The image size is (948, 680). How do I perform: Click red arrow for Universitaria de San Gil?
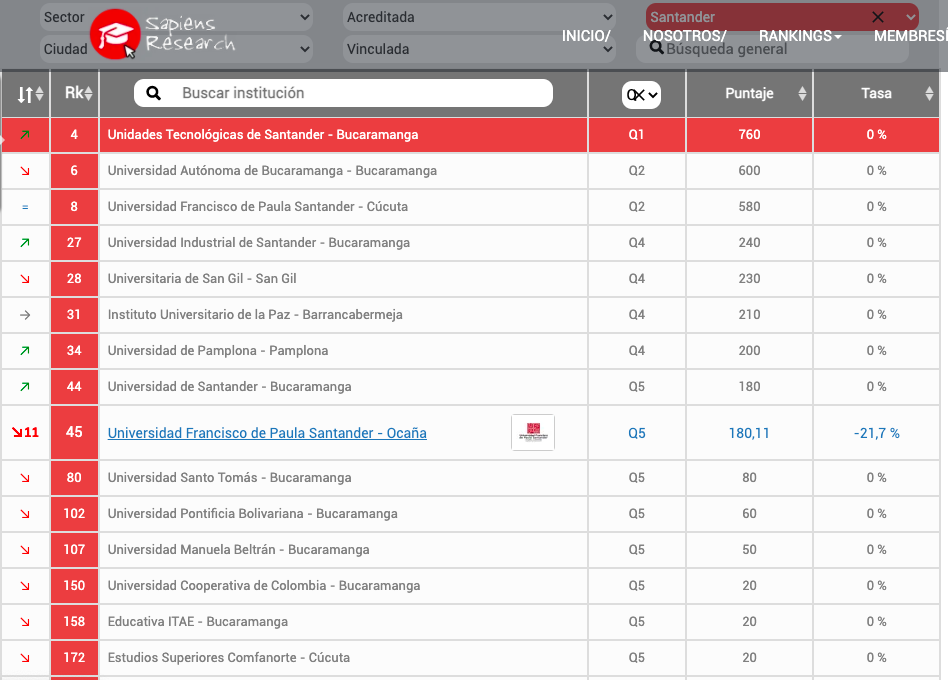pyautogui.click(x=25, y=279)
